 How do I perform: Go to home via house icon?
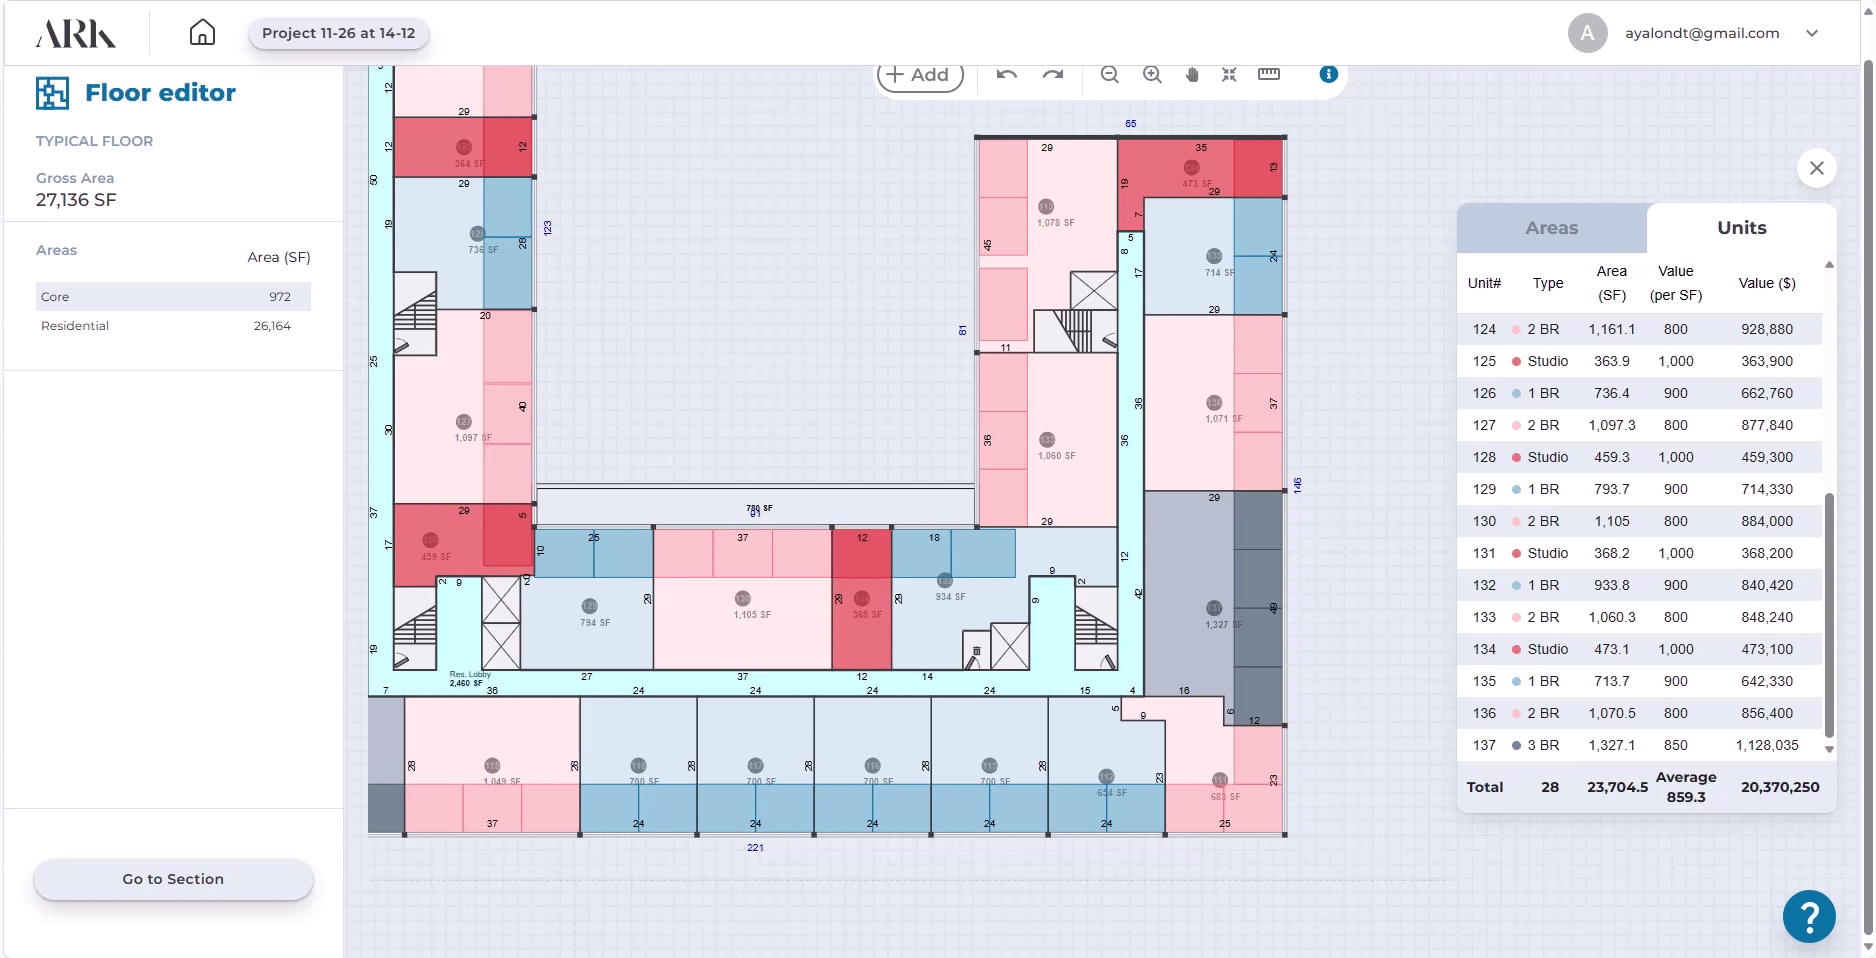click(x=202, y=33)
